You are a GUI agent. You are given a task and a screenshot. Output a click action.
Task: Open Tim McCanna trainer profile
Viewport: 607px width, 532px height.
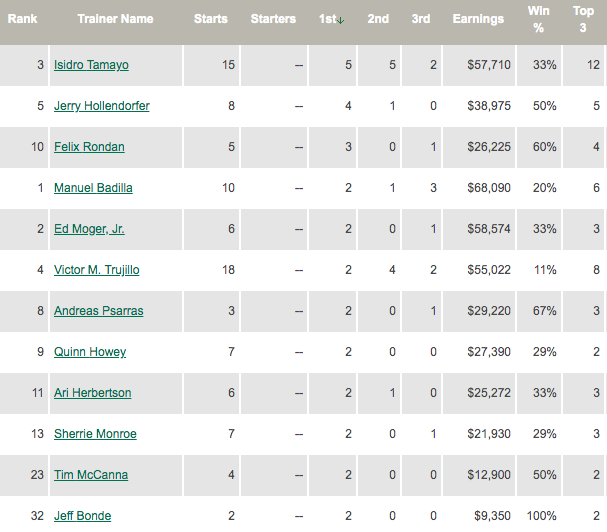coord(90,475)
